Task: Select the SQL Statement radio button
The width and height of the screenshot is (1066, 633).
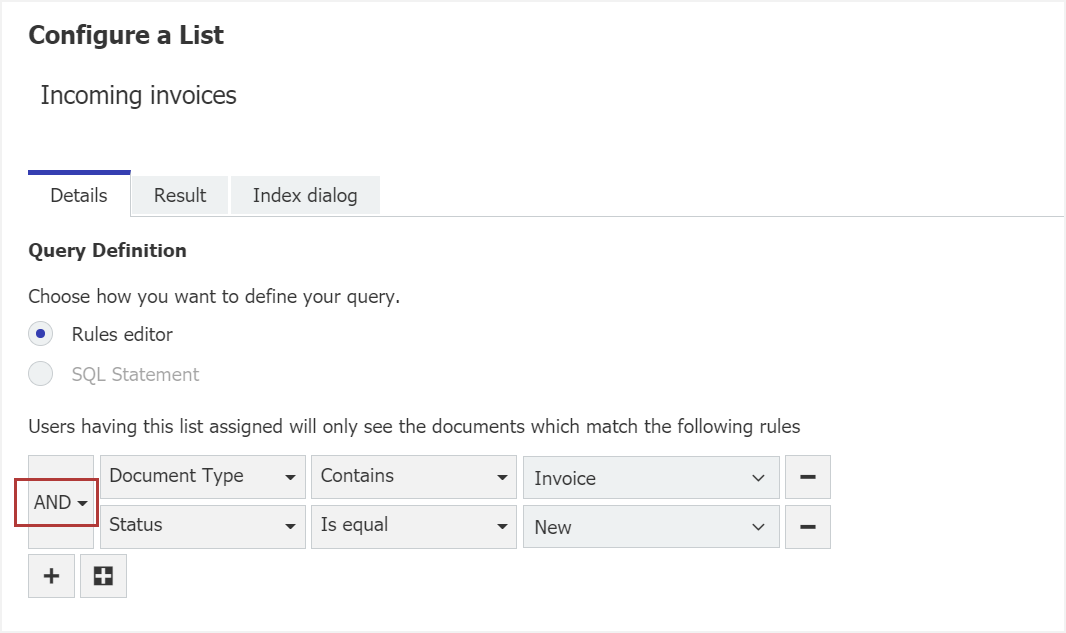Action: coord(41,375)
